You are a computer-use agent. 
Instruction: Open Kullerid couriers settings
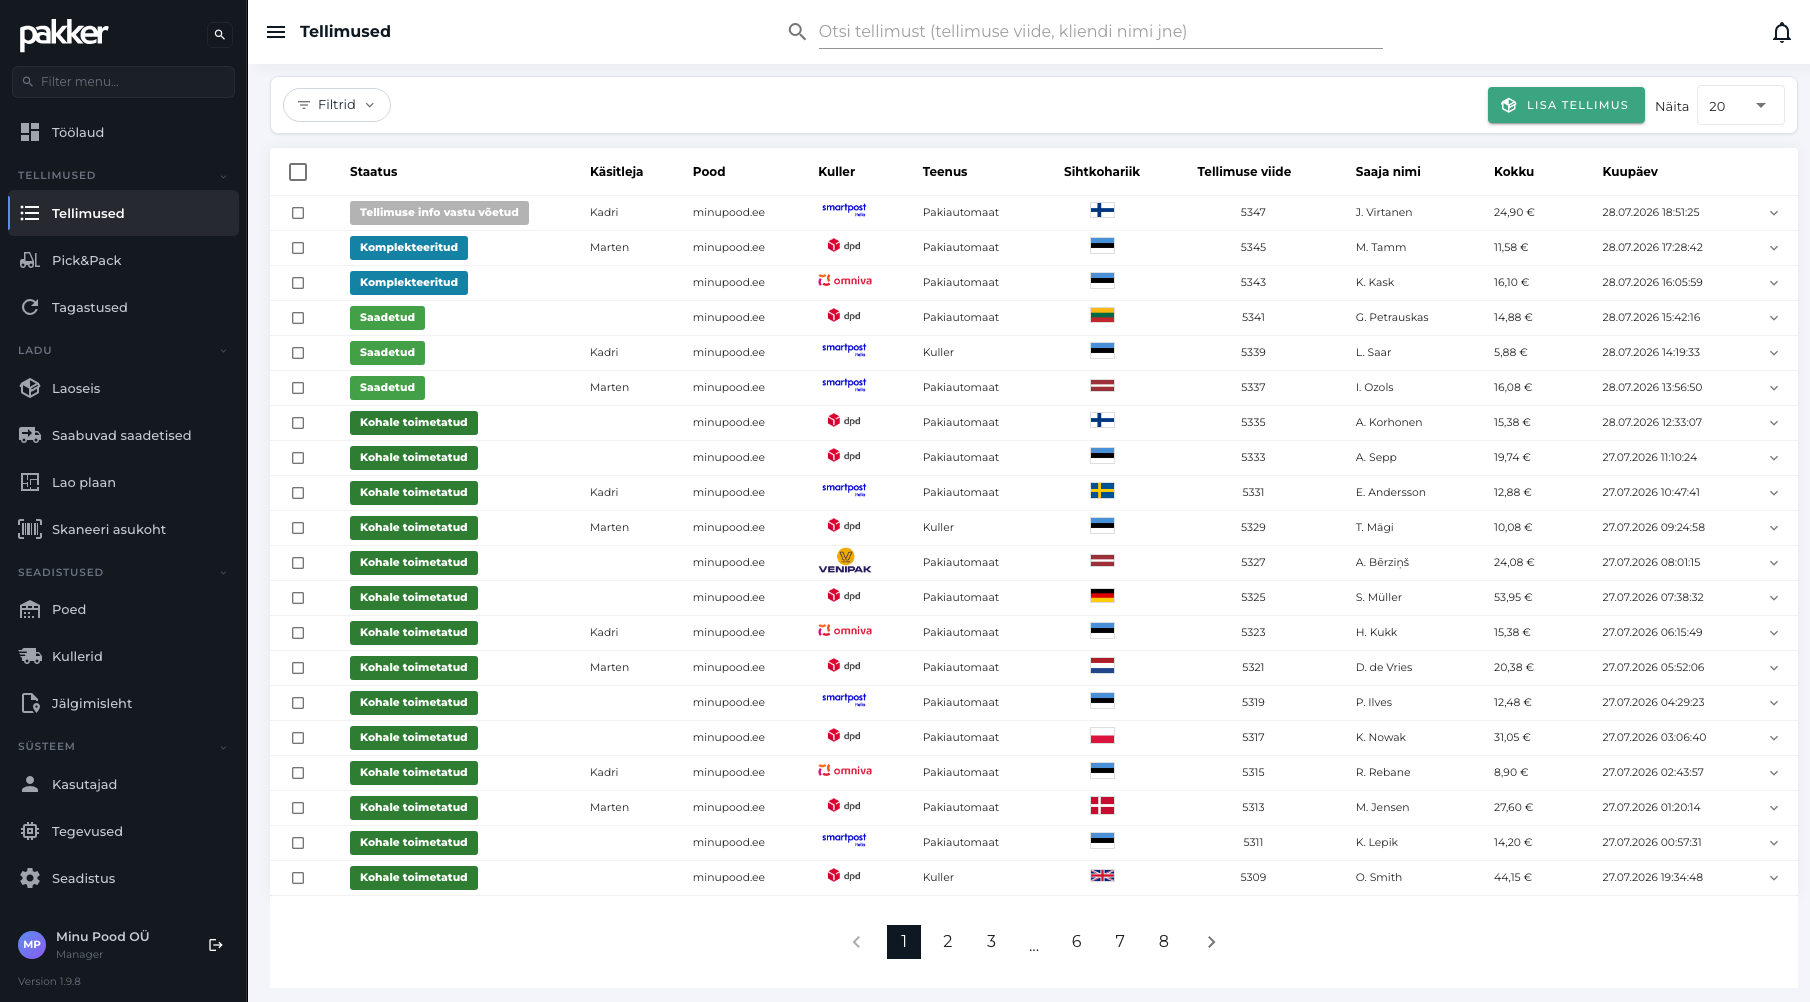123,656
